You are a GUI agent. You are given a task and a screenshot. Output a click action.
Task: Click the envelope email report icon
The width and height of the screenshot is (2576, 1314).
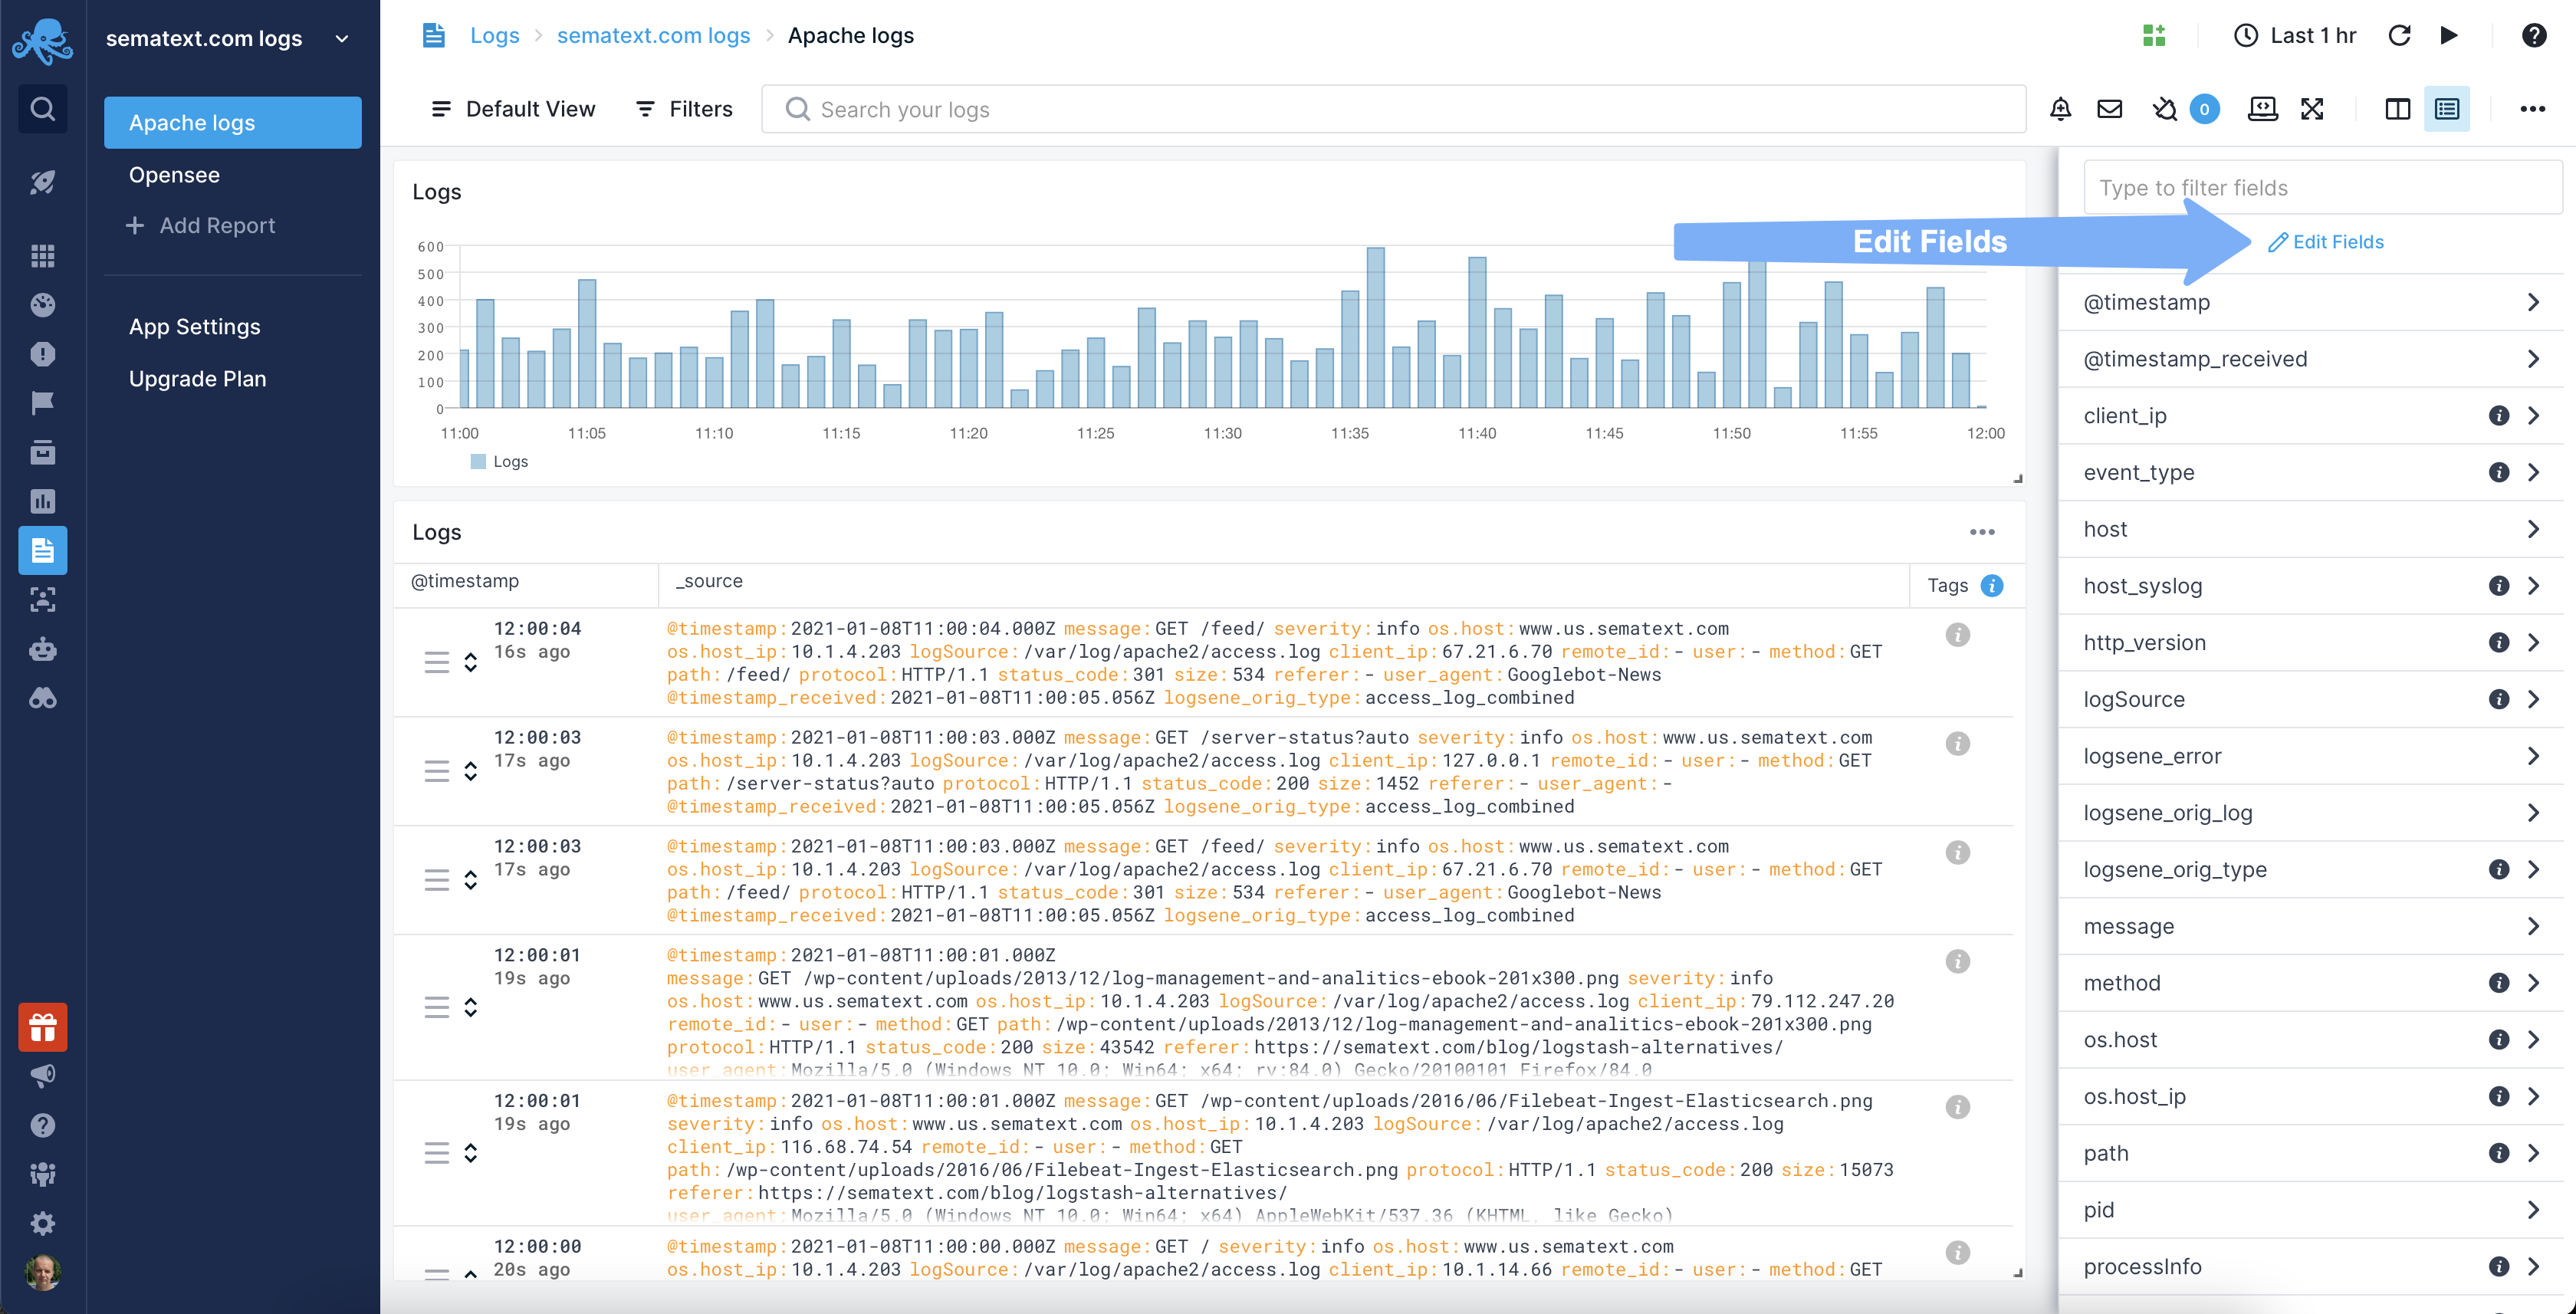pos(2109,109)
